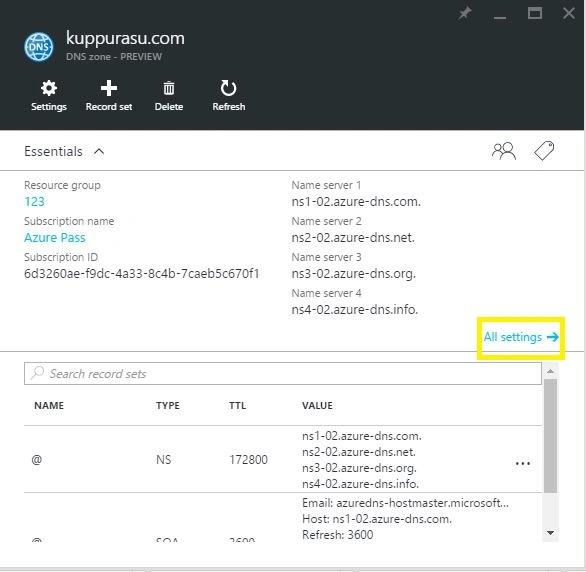Select the SOA record row with hostmaster email
The height and width of the screenshot is (572, 586).
click(283, 518)
